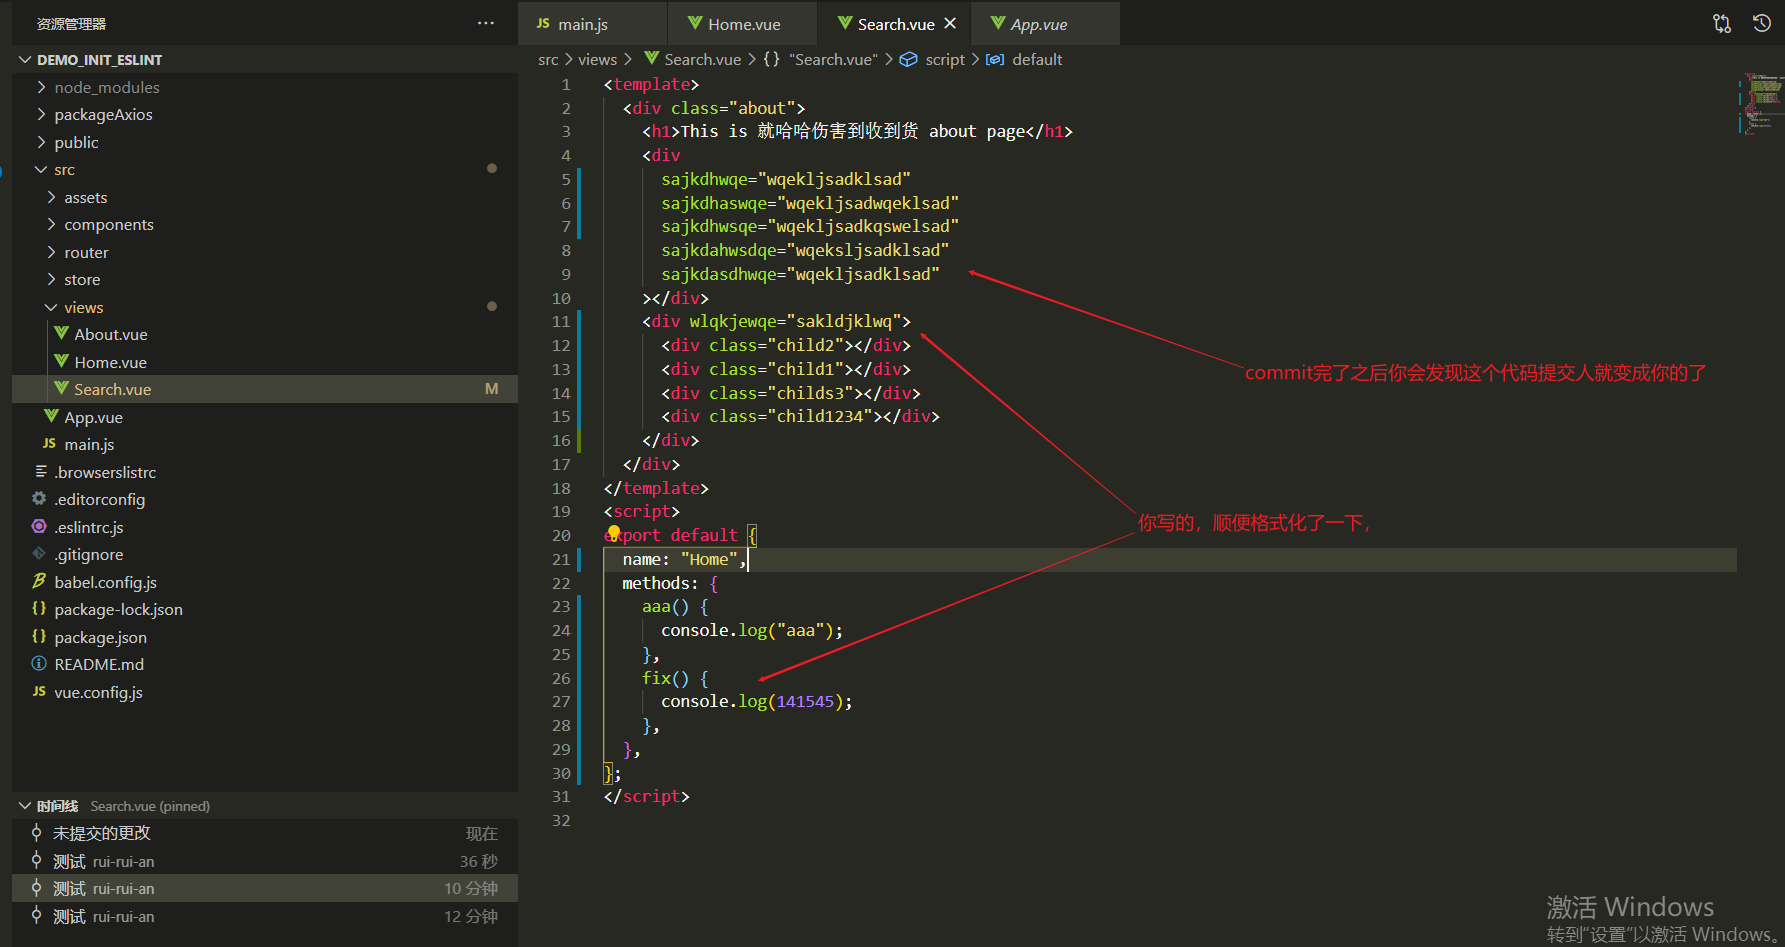Place cursor in the name: "Home" line
This screenshot has height=947, width=1785.
click(x=1170, y=559)
